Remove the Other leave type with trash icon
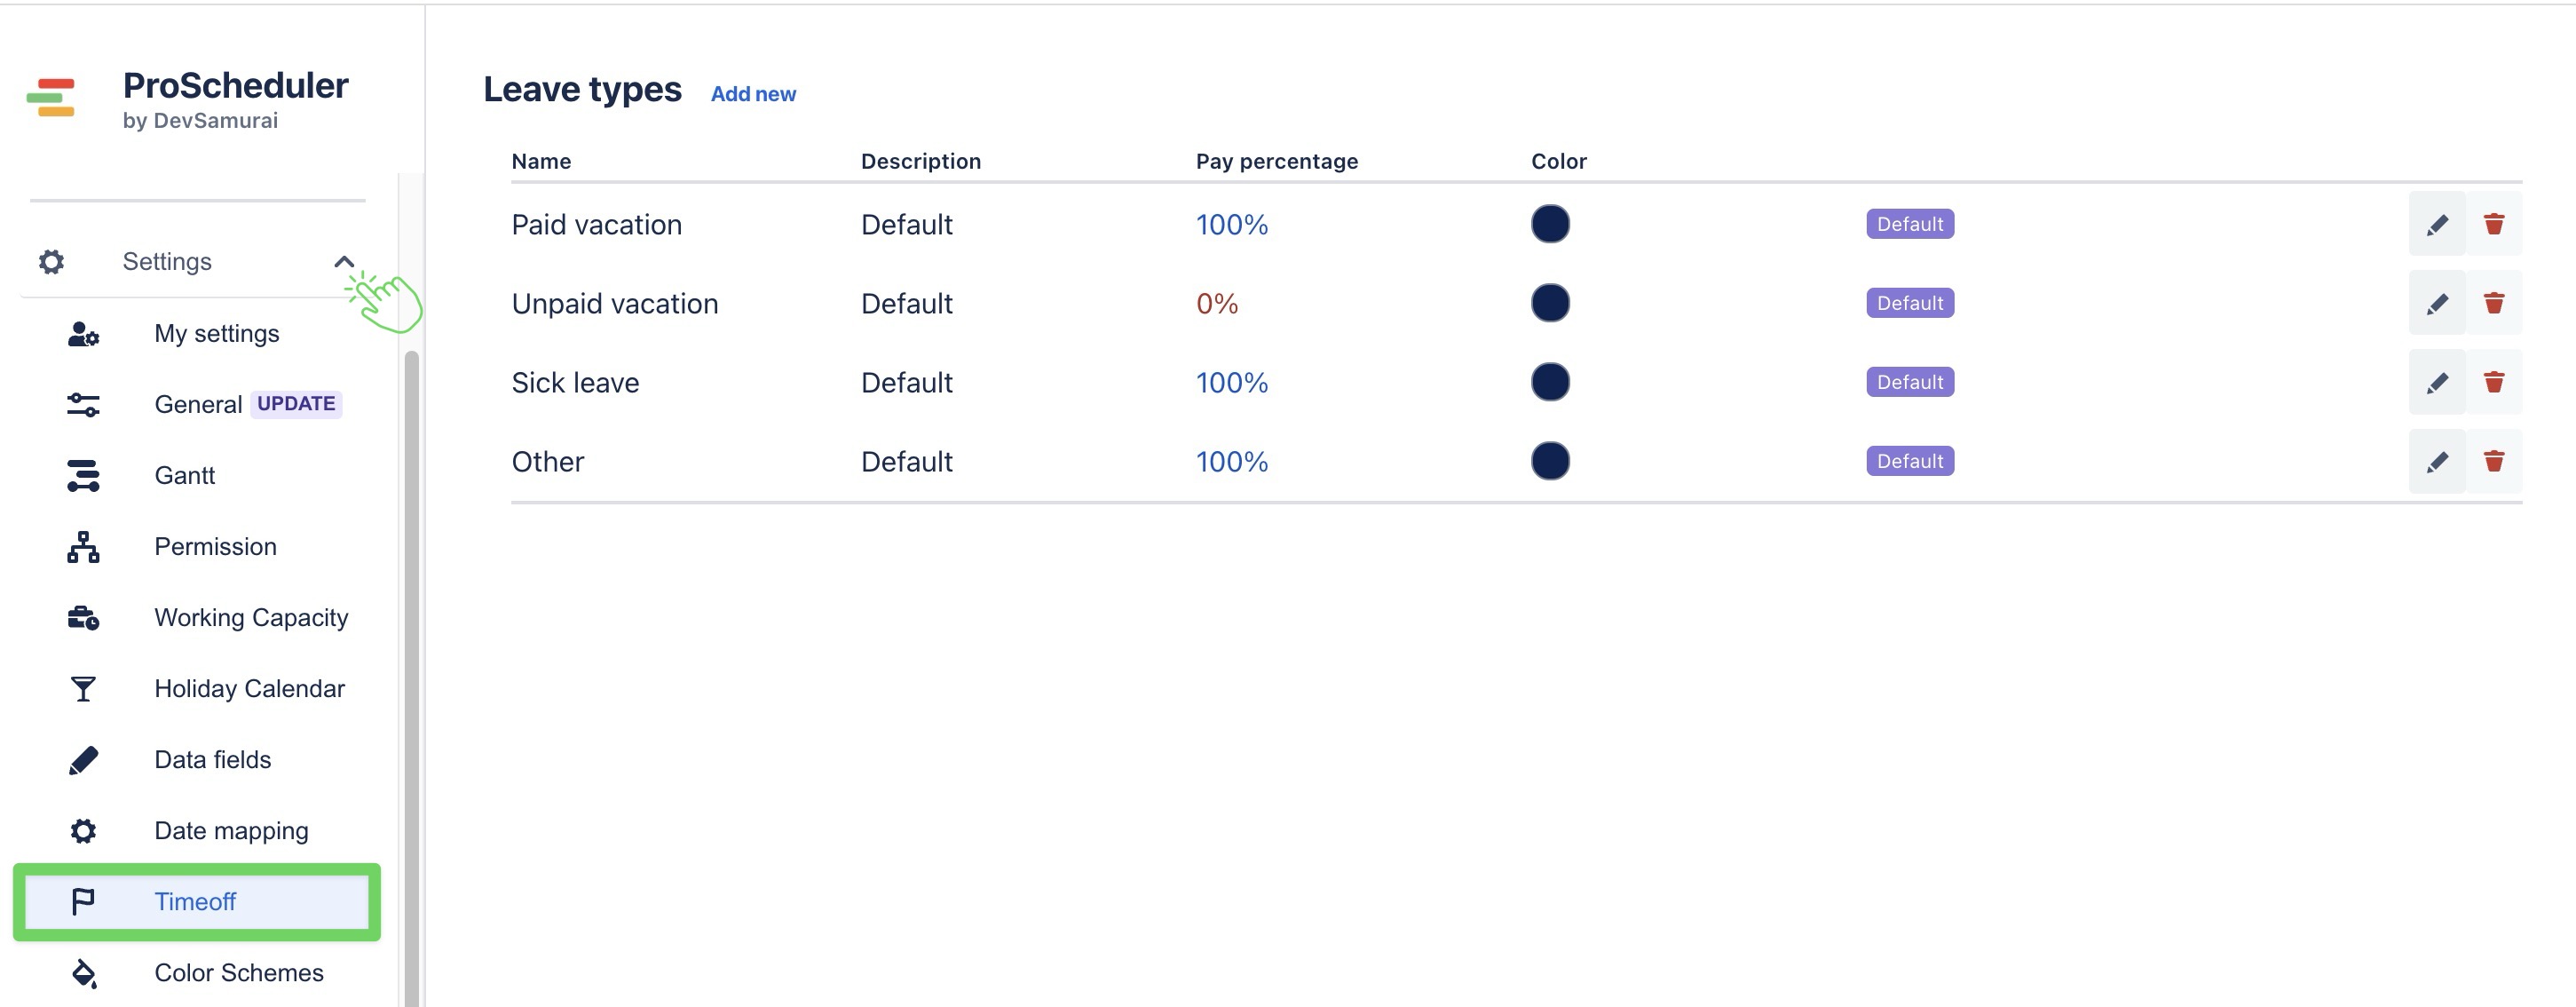This screenshot has height=1007, width=2576. click(x=2494, y=461)
